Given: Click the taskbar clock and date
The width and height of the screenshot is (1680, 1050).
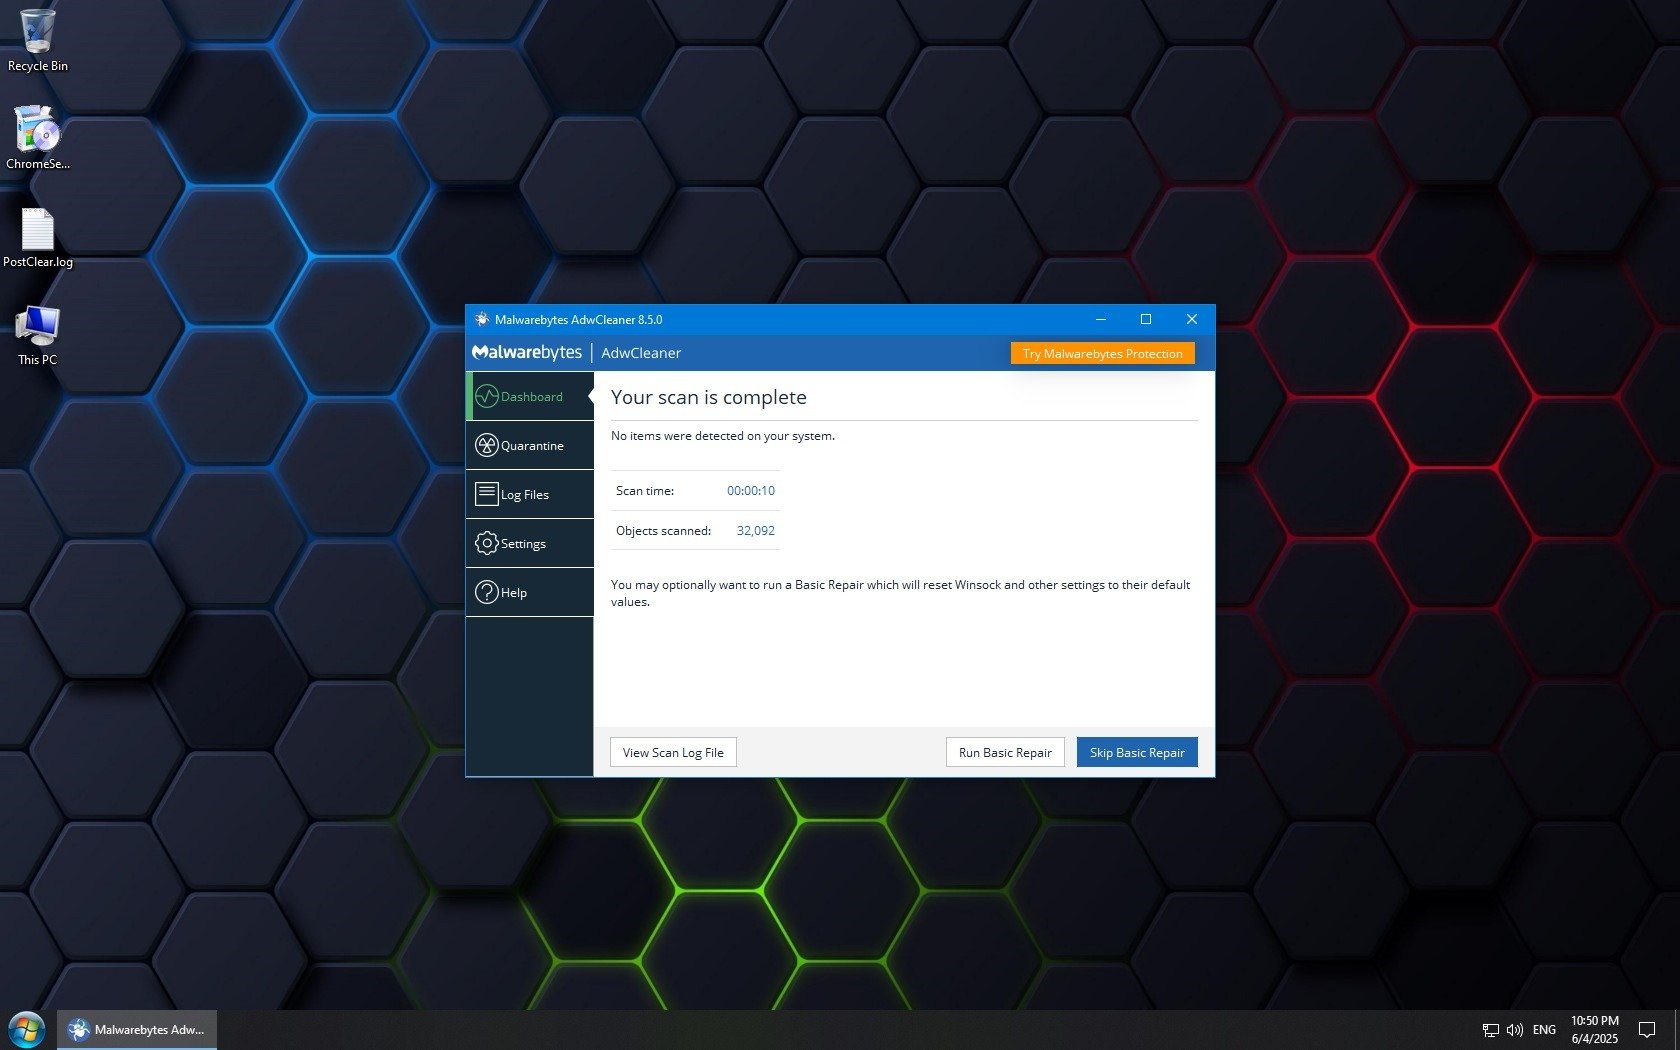Looking at the screenshot, I should (x=1594, y=1030).
